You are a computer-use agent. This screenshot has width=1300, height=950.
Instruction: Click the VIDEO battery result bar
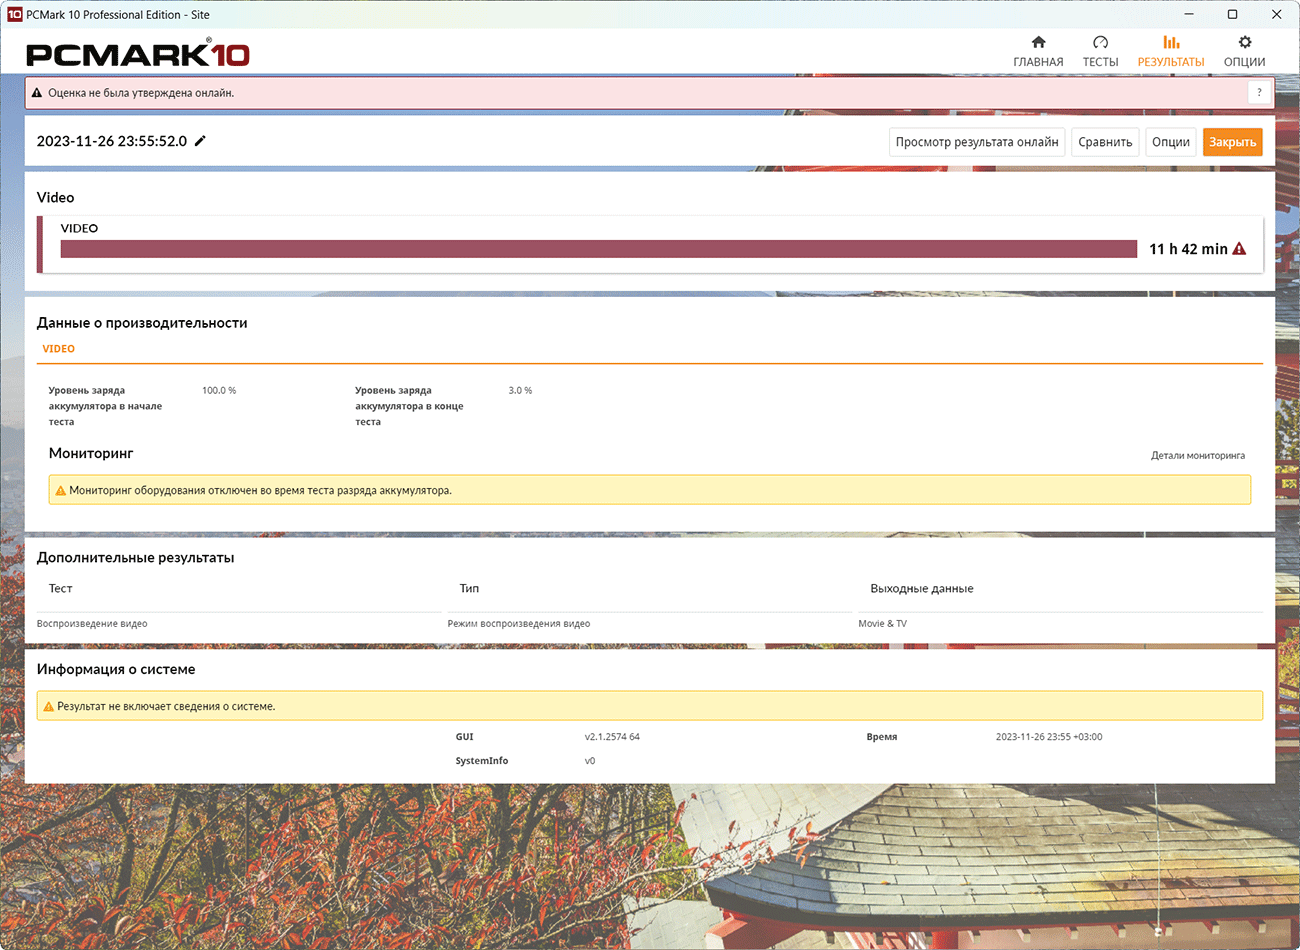coord(599,249)
